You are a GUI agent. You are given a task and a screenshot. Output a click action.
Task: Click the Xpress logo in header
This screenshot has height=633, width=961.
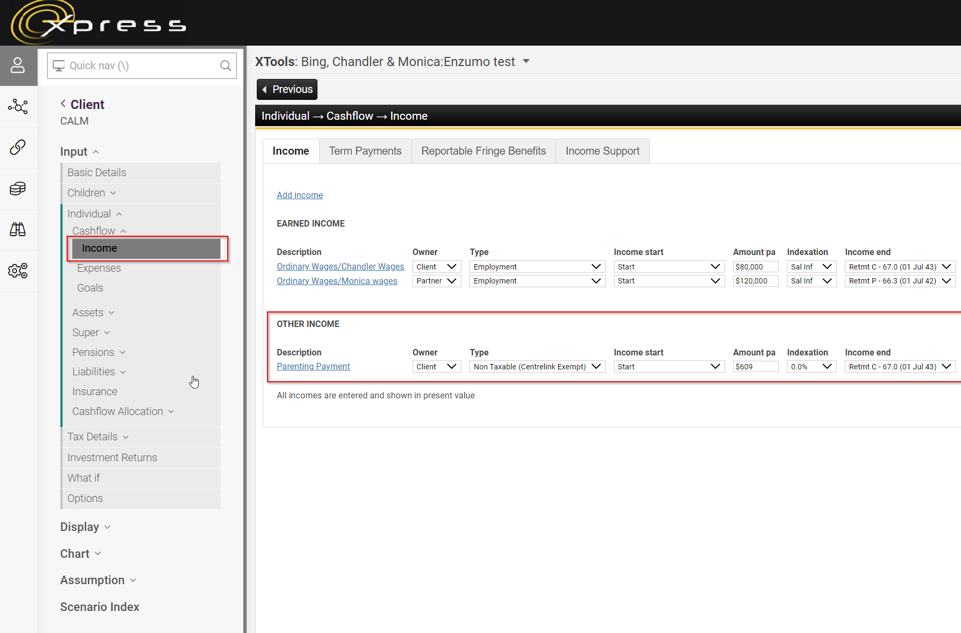point(98,22)
